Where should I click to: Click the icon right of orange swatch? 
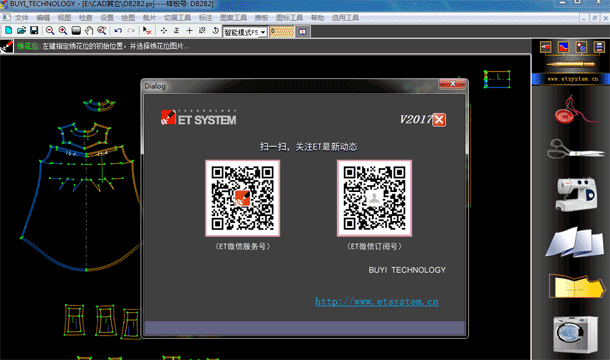click(303, 32)
